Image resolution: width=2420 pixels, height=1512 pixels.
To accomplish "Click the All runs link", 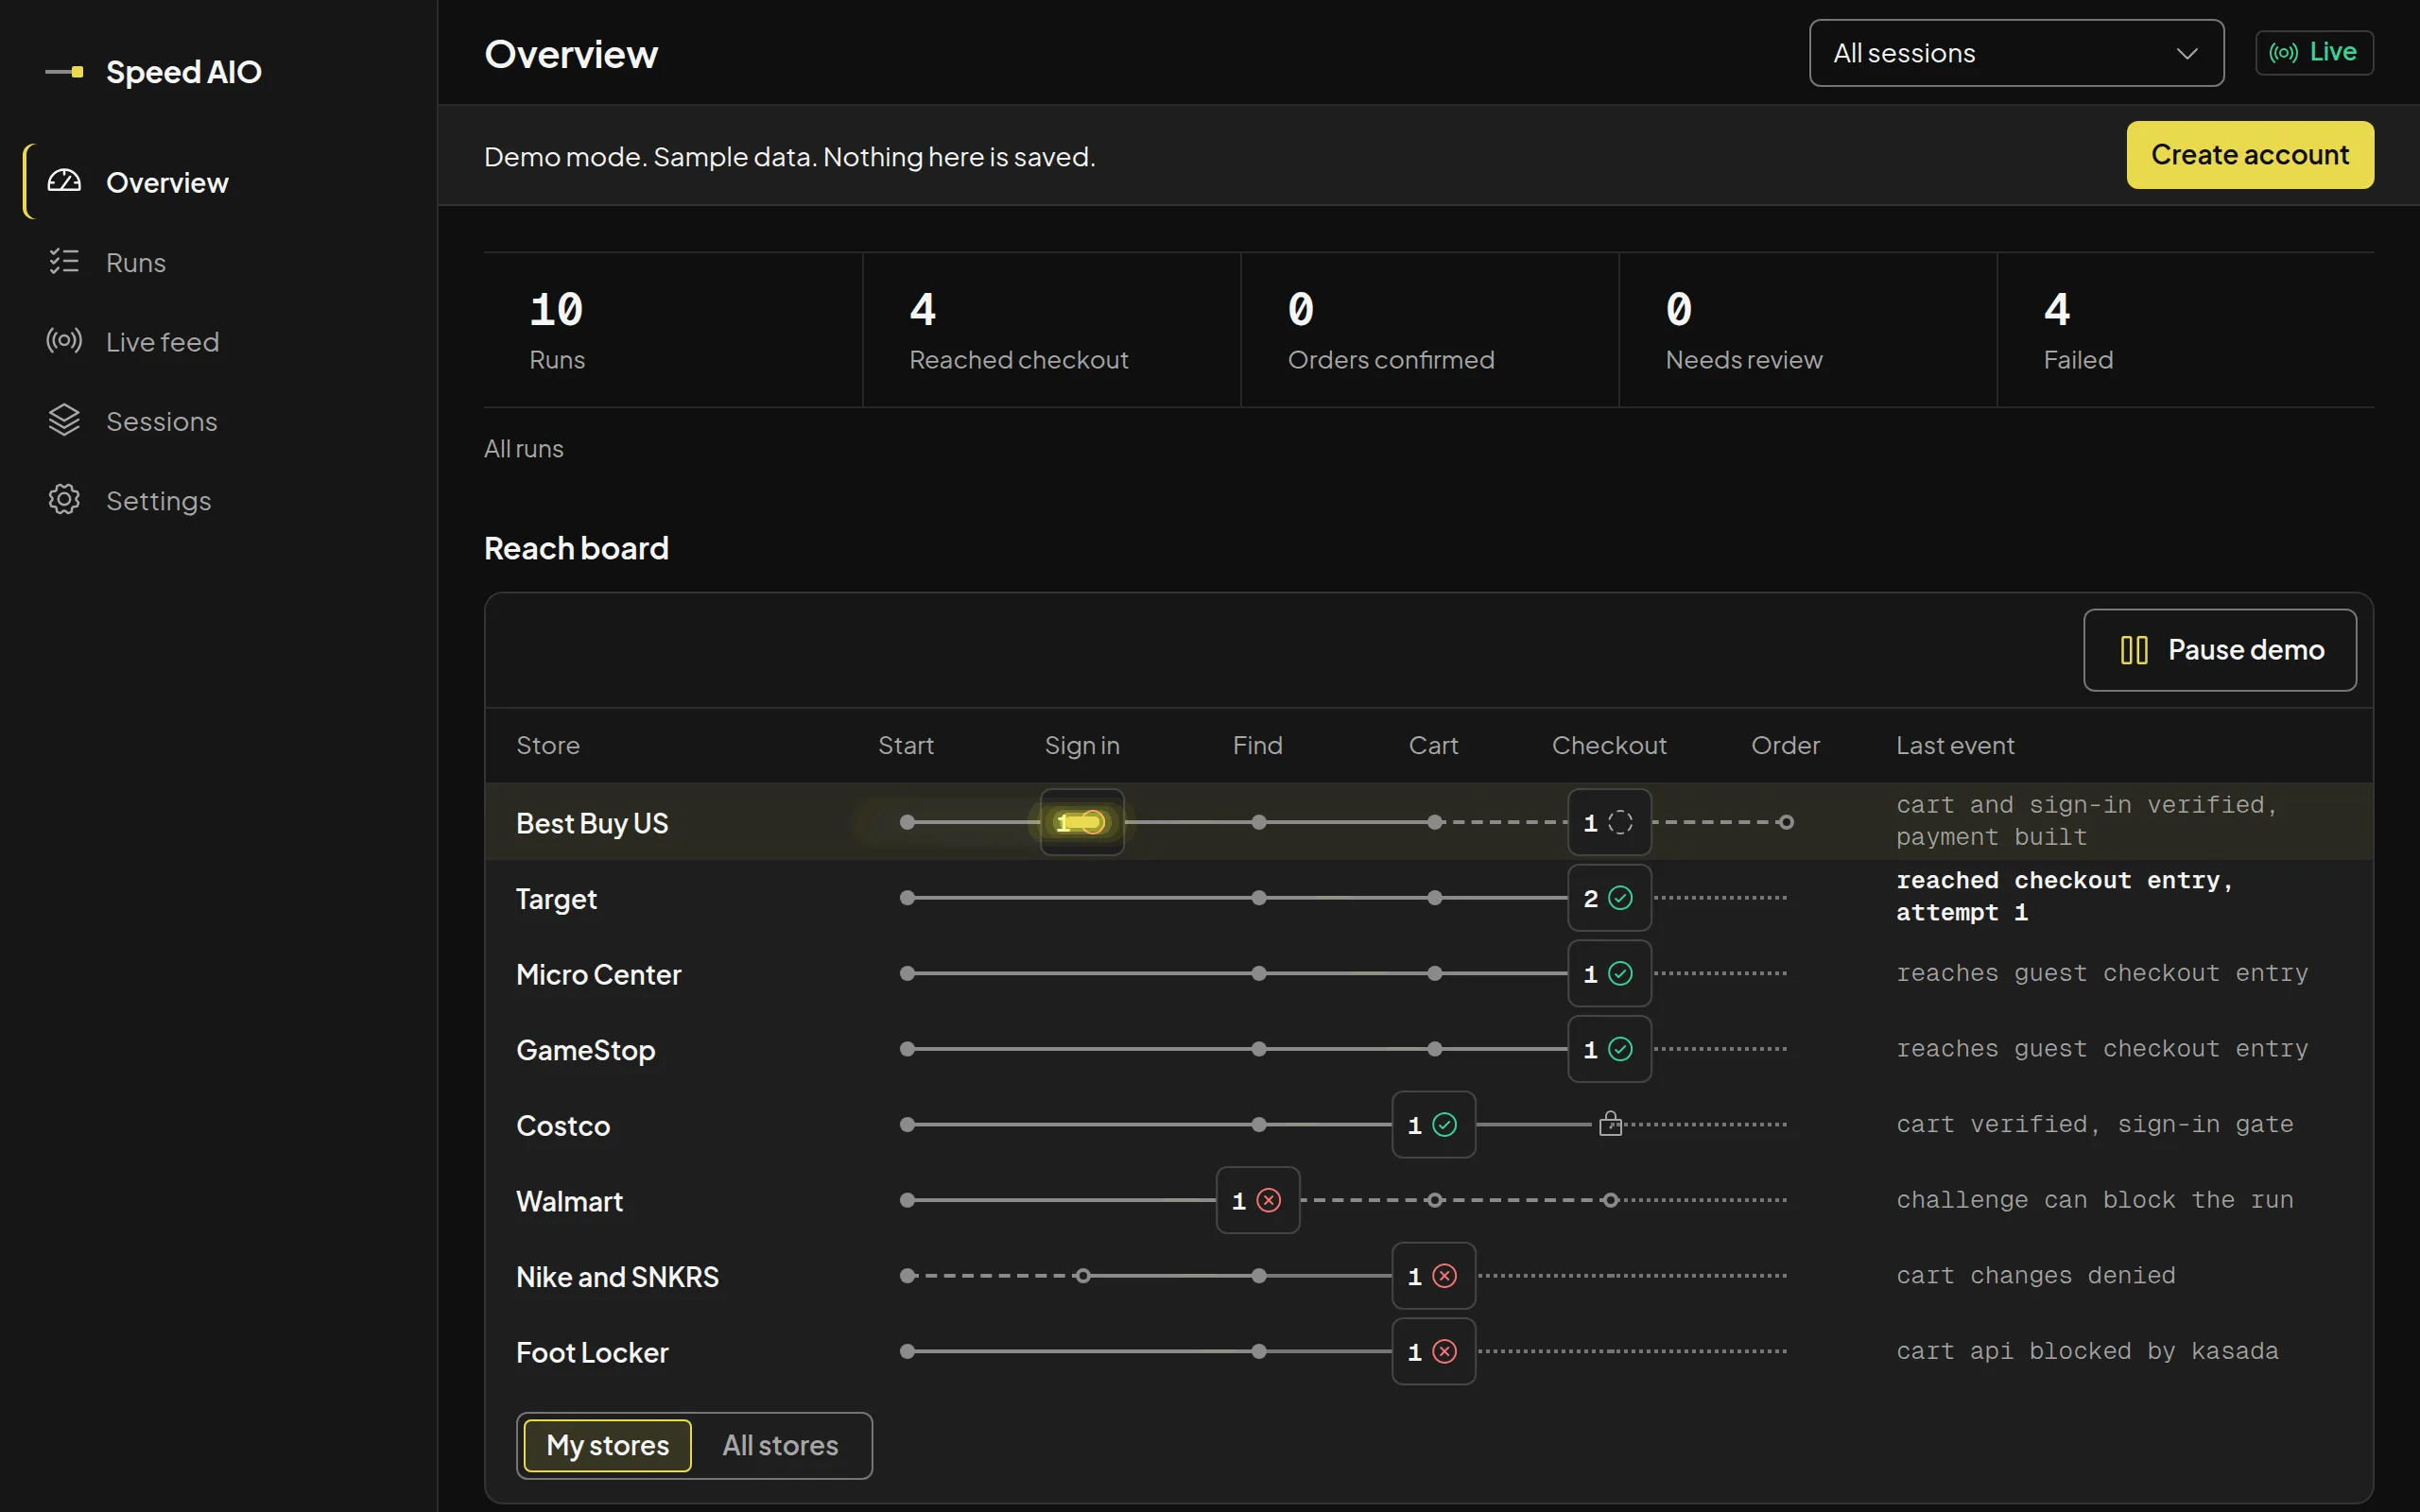I will (x=524, y=449).
